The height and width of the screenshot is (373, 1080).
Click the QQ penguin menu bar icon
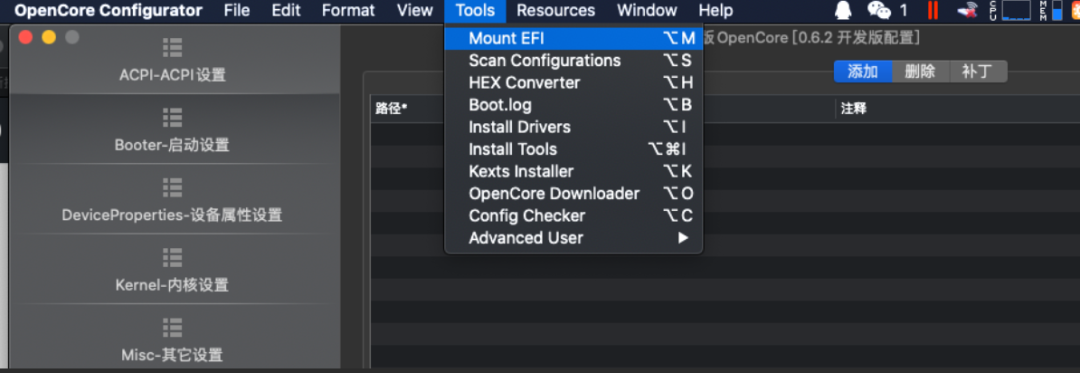[x=843, y=10]
